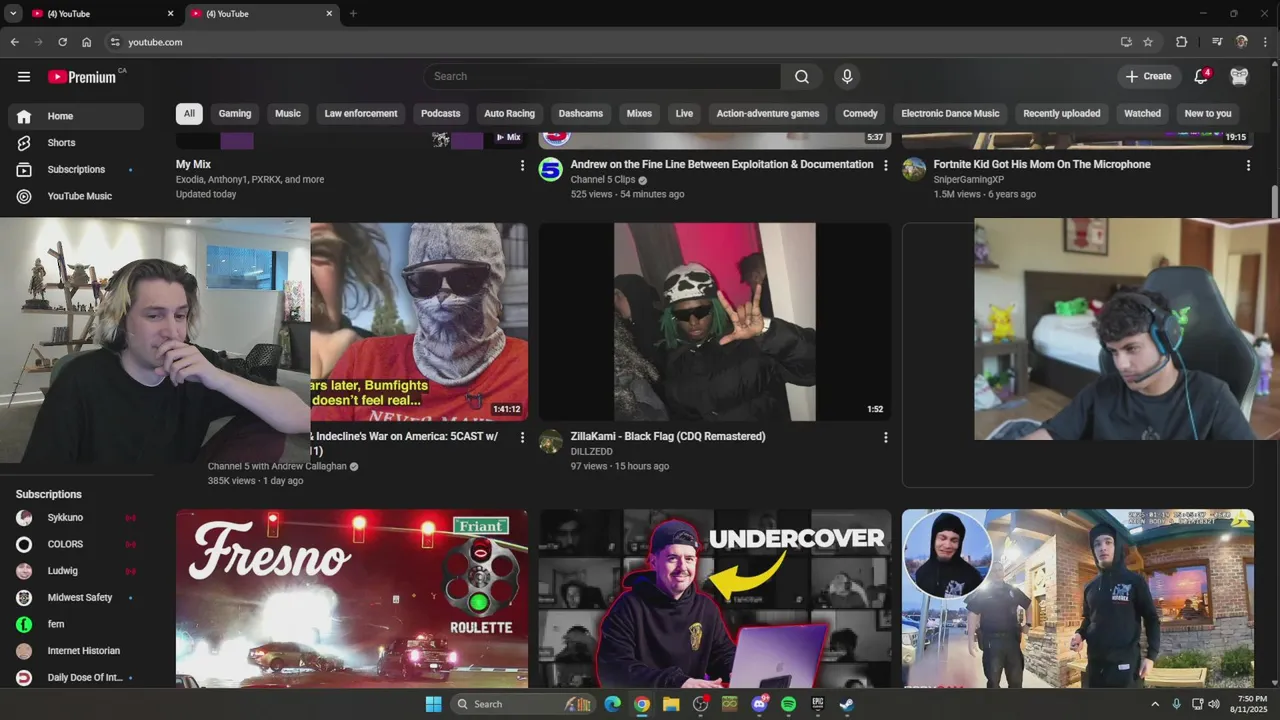This screenshot has height=720, width=1280.
Task: Install app icon in address bar
Action: (1126, 42)
